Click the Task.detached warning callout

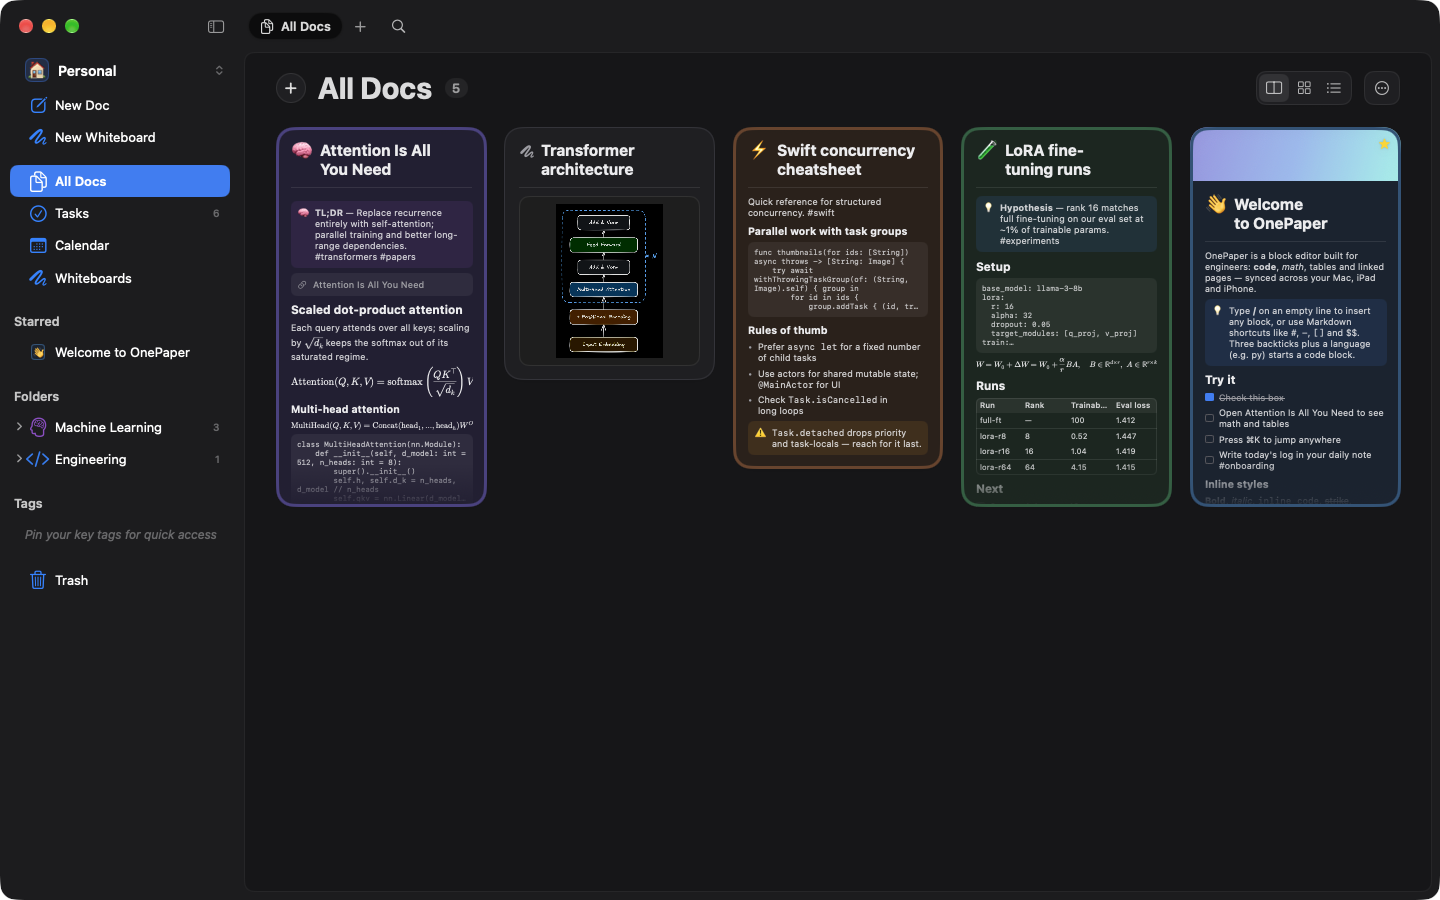(x=838, y=438)
